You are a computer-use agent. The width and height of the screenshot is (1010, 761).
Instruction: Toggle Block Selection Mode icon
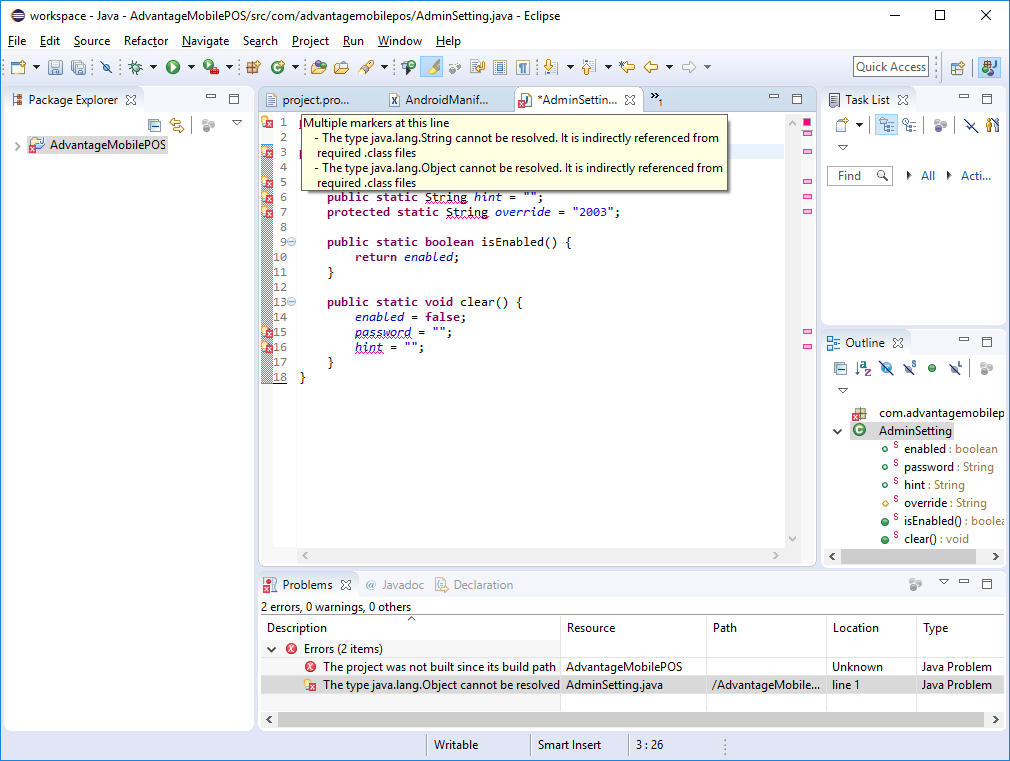(500, 67)
